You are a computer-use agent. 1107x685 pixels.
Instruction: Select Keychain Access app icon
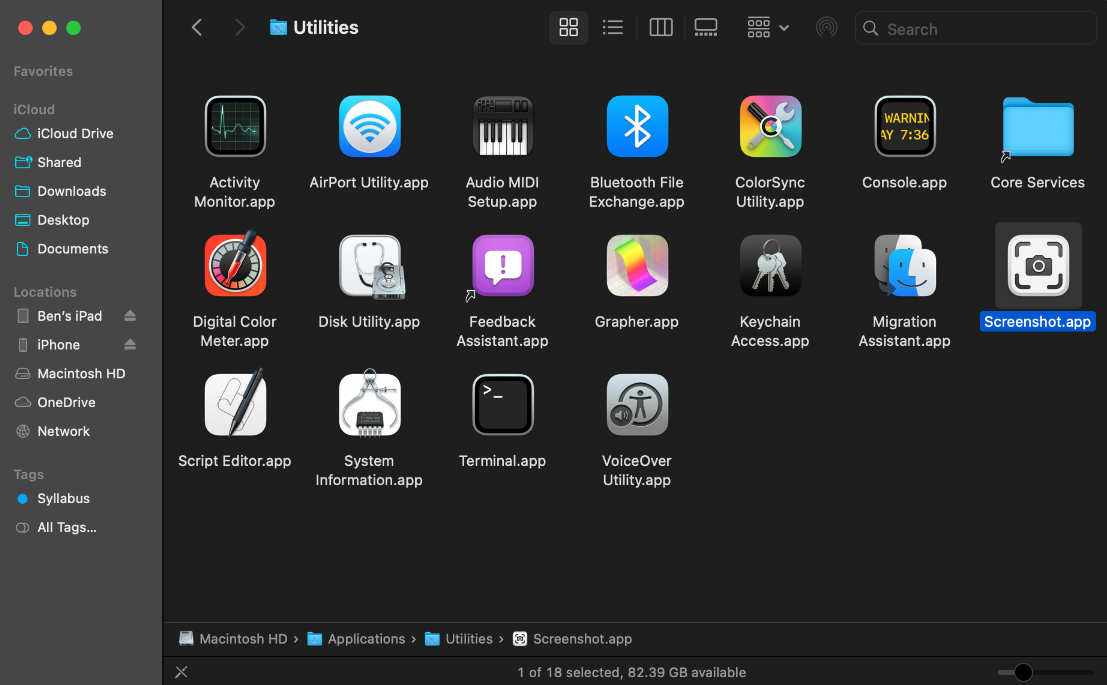(770, 266)
